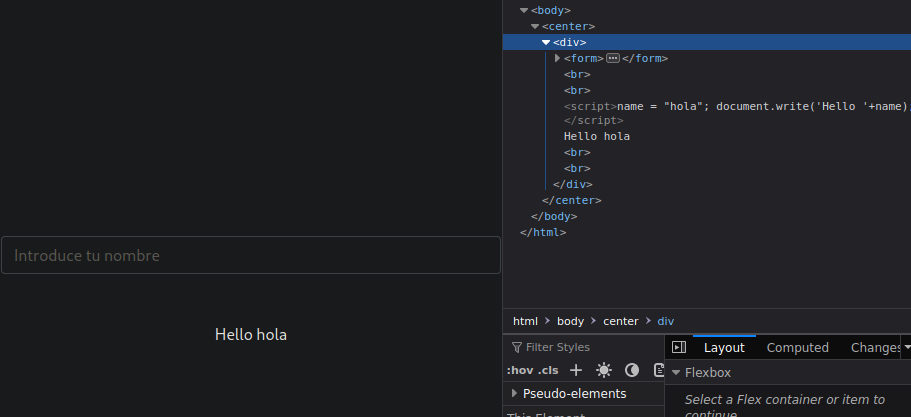This screenshot has height=417, width=911.
Task: Collapse the selected div node
Action: tap(546, 42)
